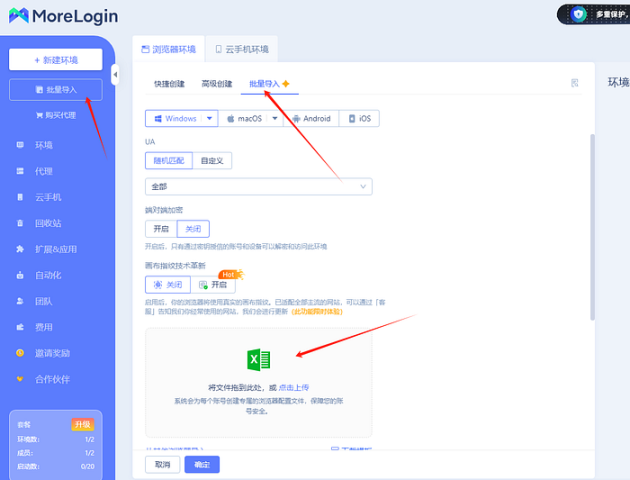This screenshot has width=630, height=480.
Task: Select 自定义 UA option
Action: 212,160
